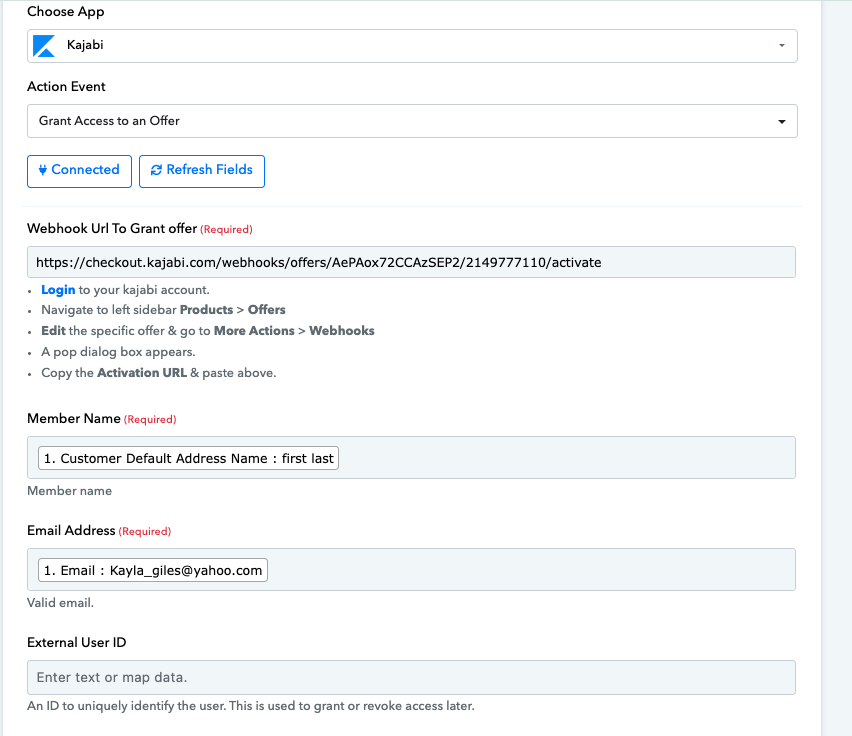Click the Member Name mapped data tag
This screenshot has width=852, height=736.
pyautogui.click(x=189, y=458)
